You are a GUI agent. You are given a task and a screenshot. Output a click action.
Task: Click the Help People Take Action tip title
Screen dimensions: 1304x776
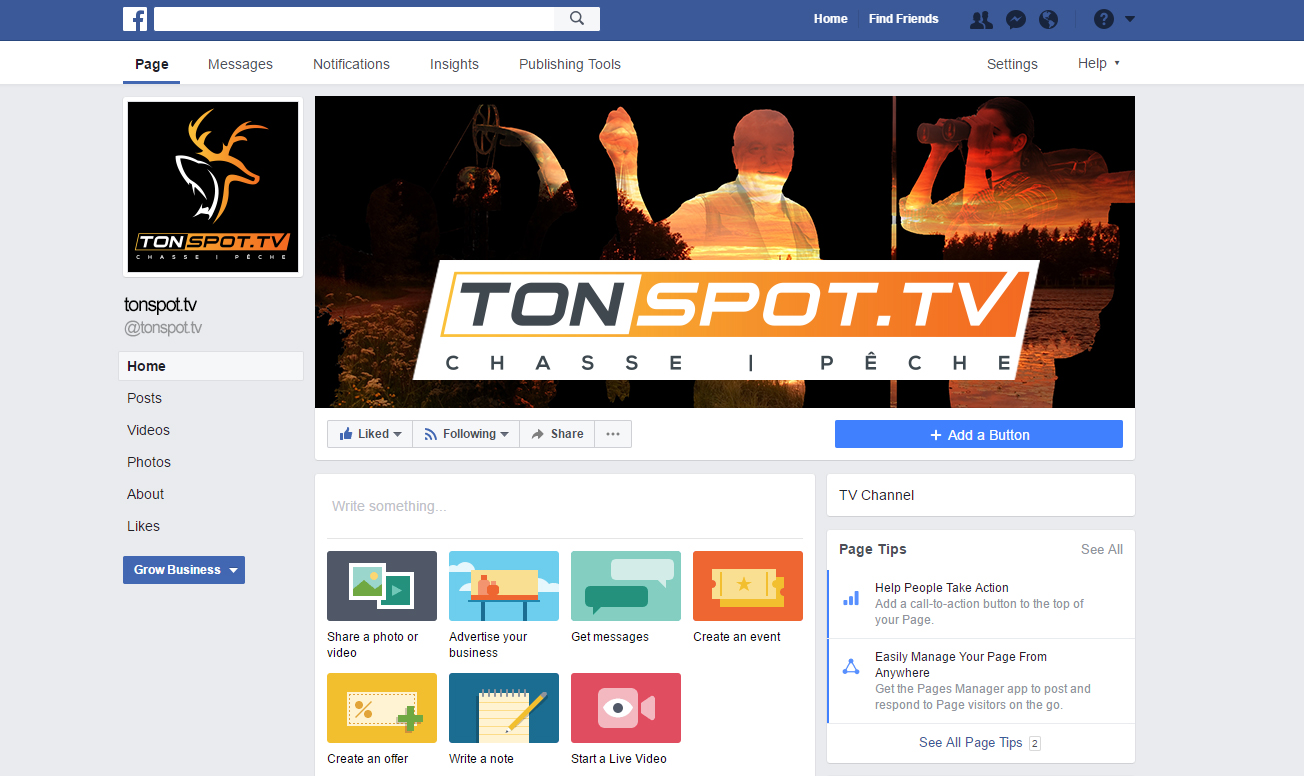[x=942, y=588]
